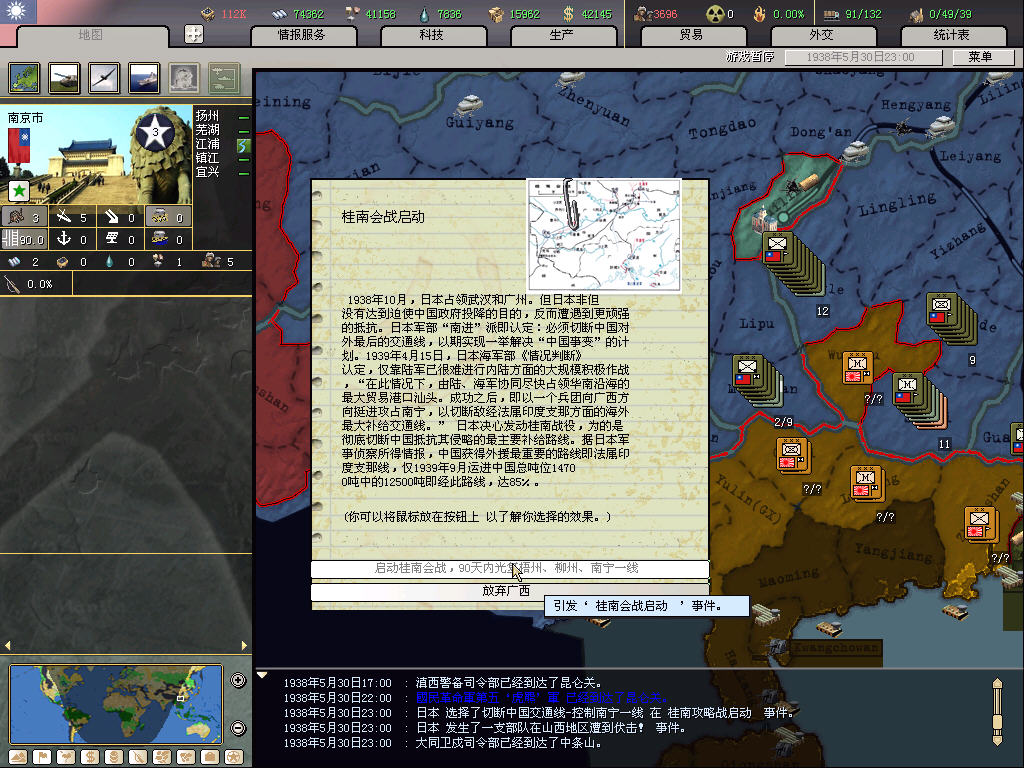
Task: Open the naval units overview ship icon
Action: [x=144, y=78]
